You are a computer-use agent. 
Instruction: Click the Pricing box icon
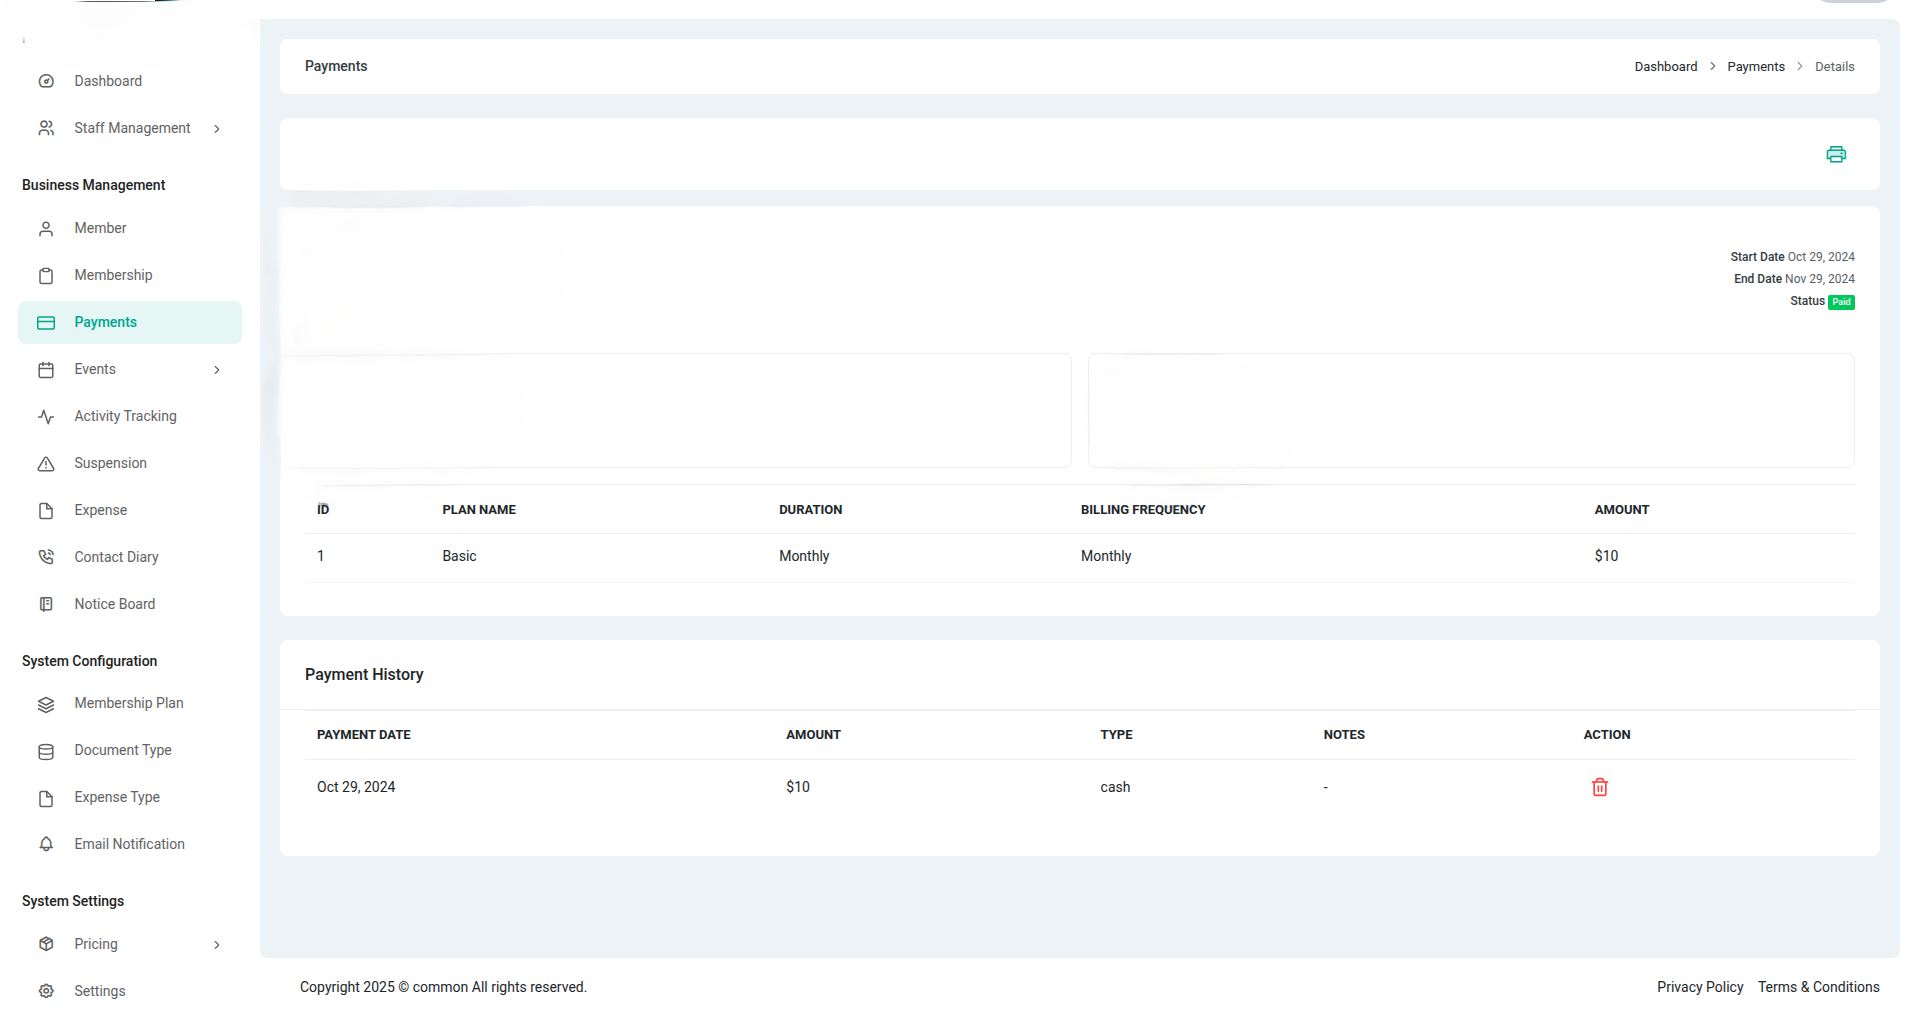tap(46, 944)
